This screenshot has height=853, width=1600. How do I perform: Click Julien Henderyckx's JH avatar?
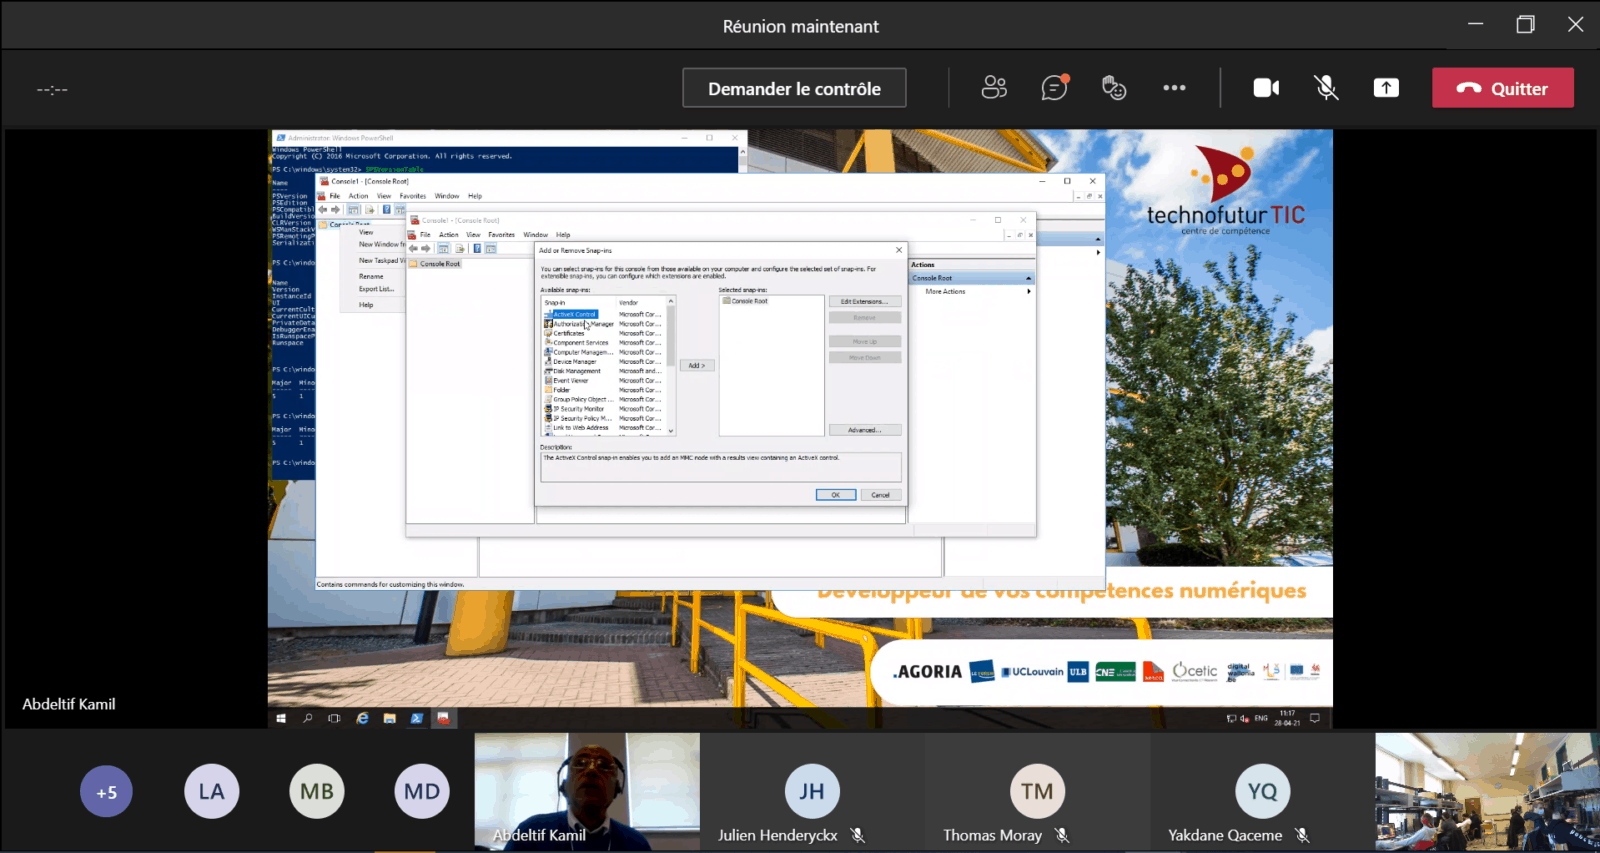(x=811, y=792)
